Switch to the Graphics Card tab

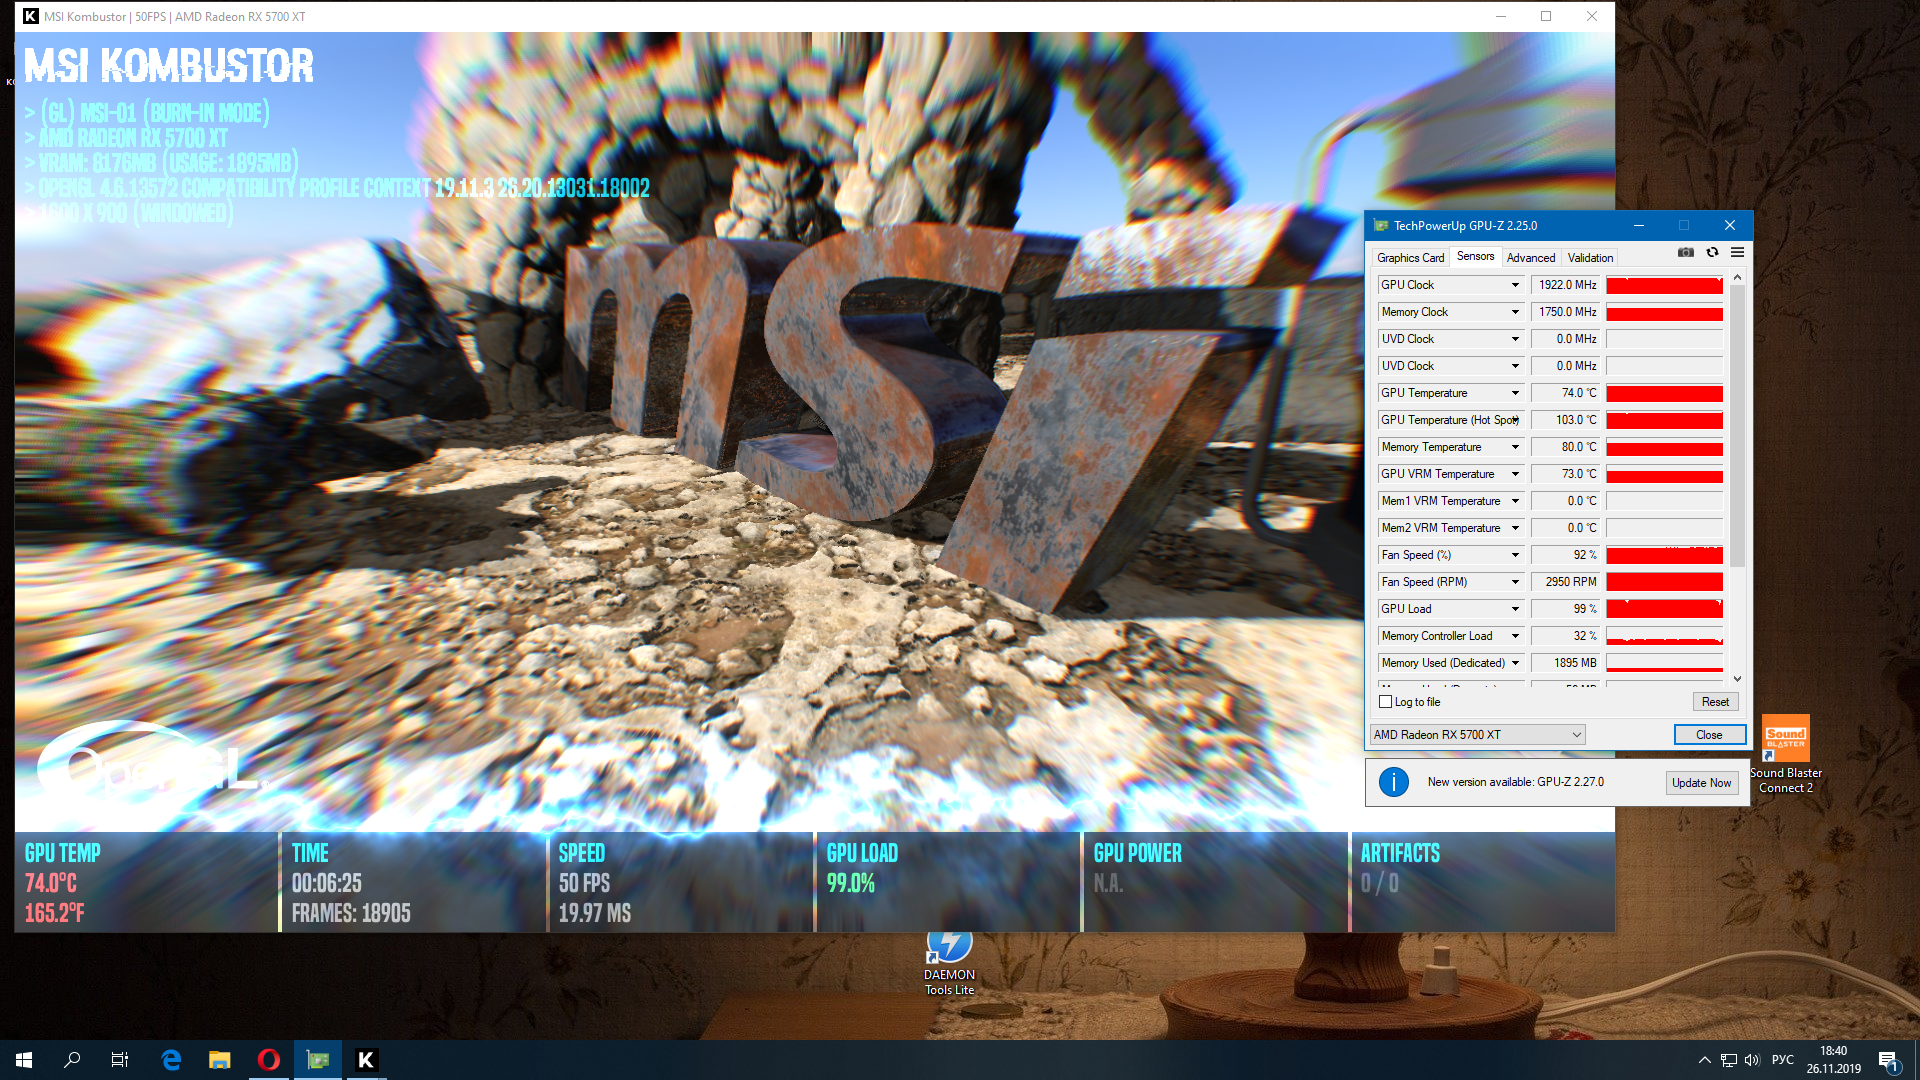point(1410,258)
